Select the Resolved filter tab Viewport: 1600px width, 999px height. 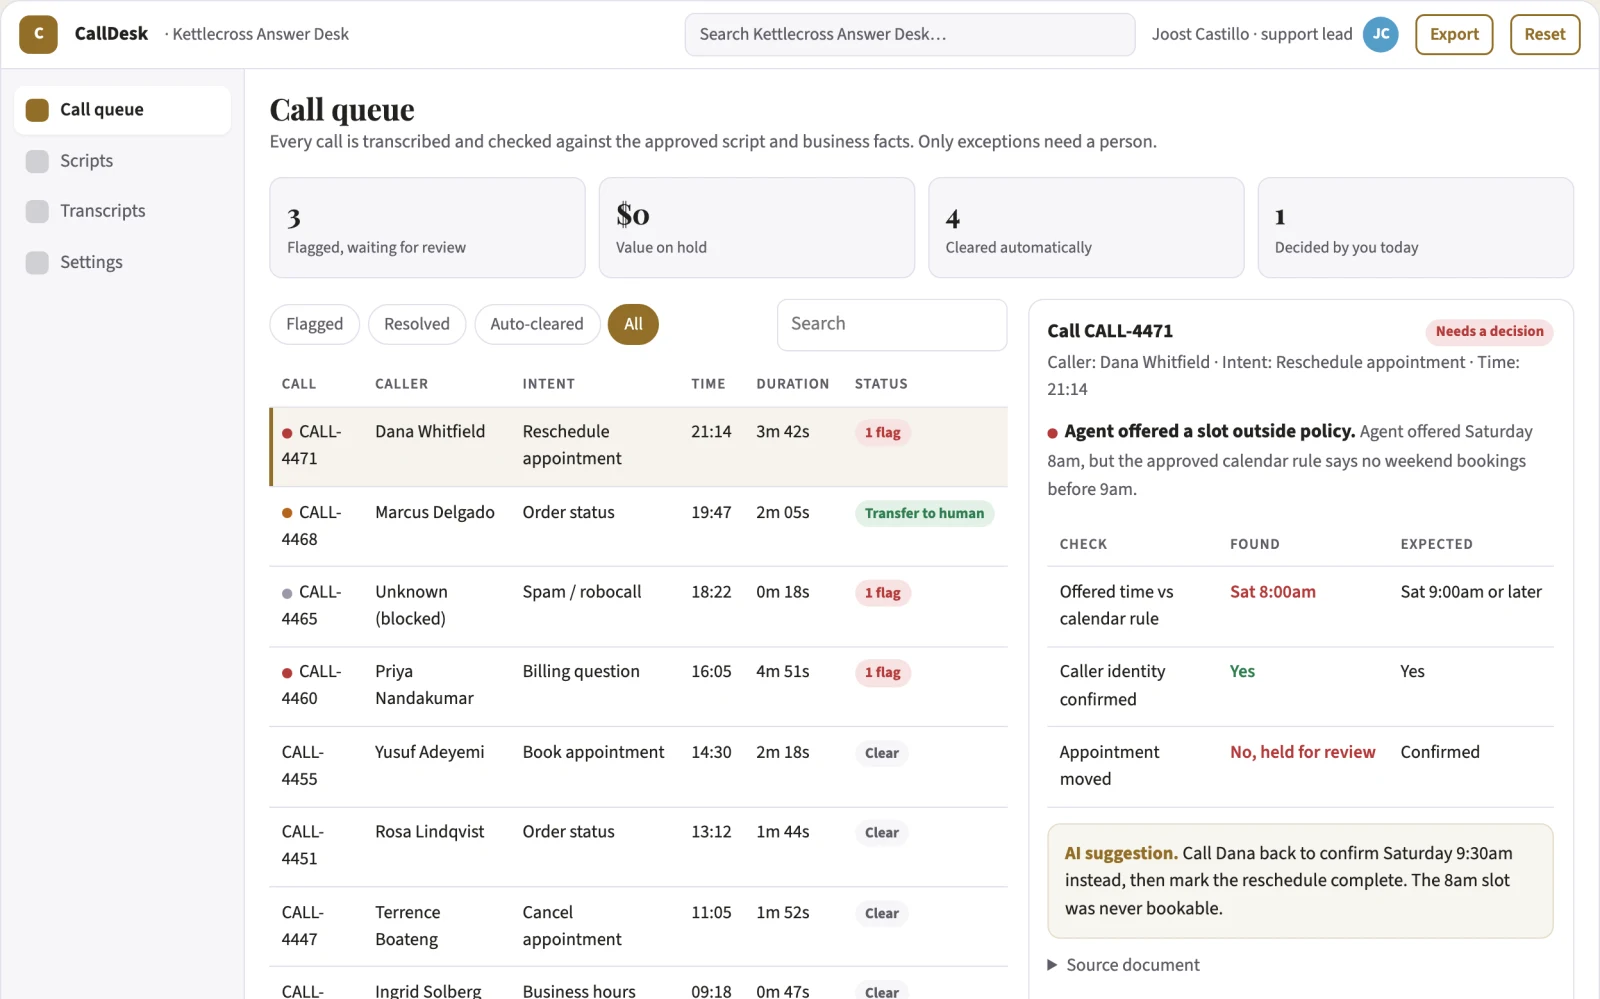pyautogui.click(x=417, y=324)
